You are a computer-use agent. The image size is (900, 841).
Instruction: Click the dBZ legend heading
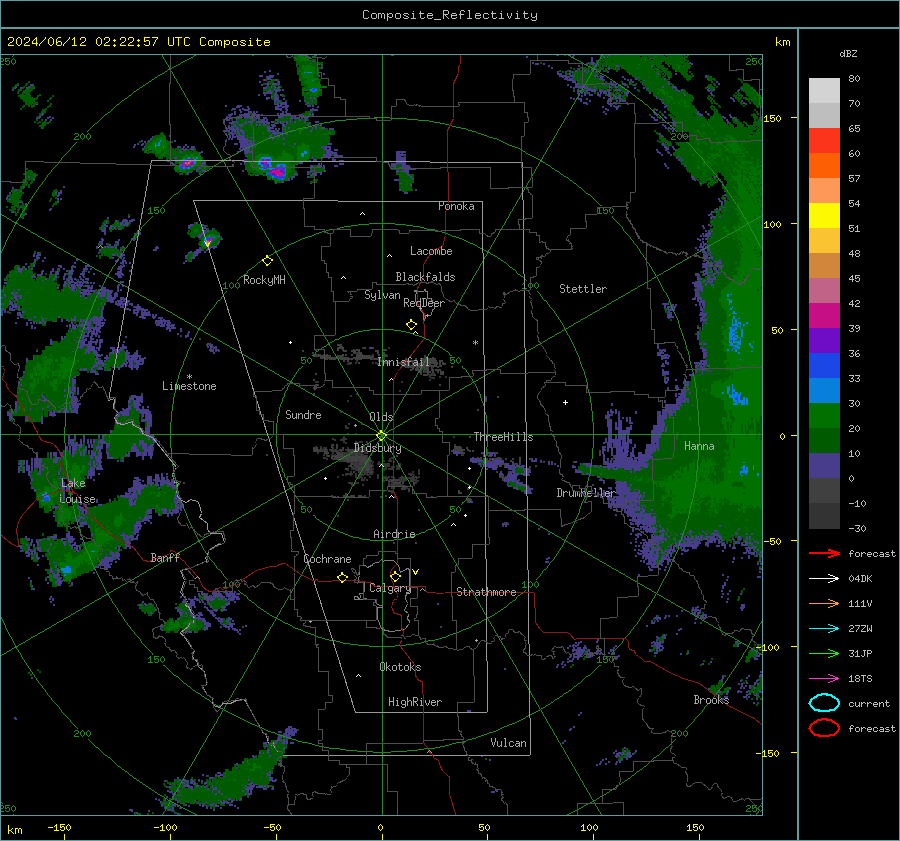click(x=848, y=53)
